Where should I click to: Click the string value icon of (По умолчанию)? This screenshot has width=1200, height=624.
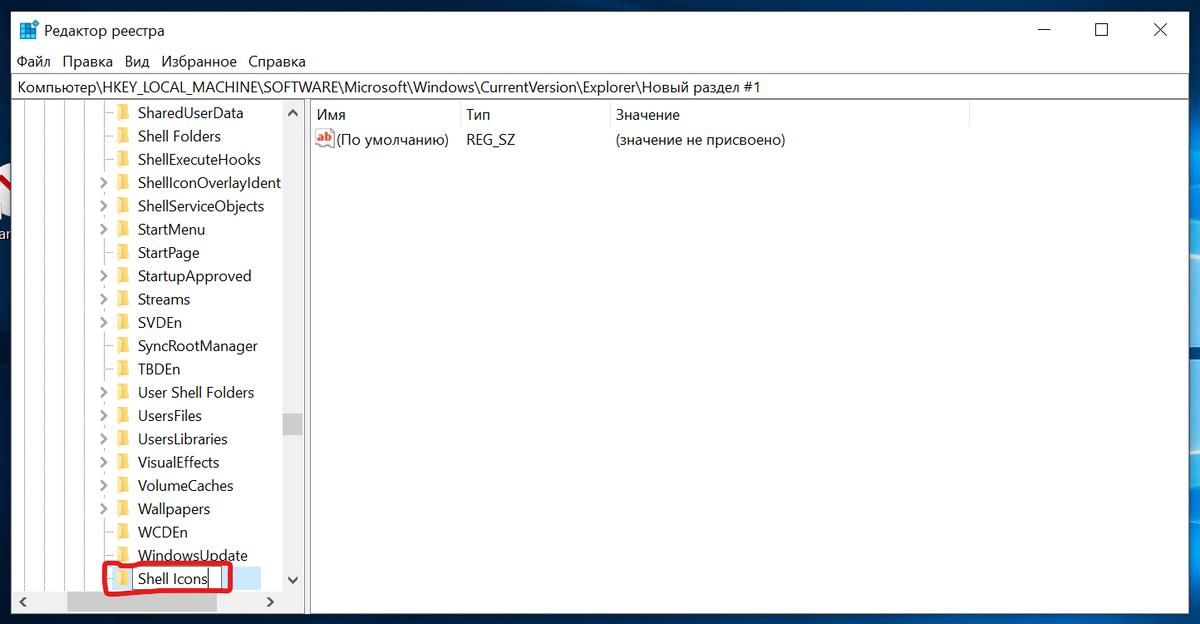click(324, 139)
